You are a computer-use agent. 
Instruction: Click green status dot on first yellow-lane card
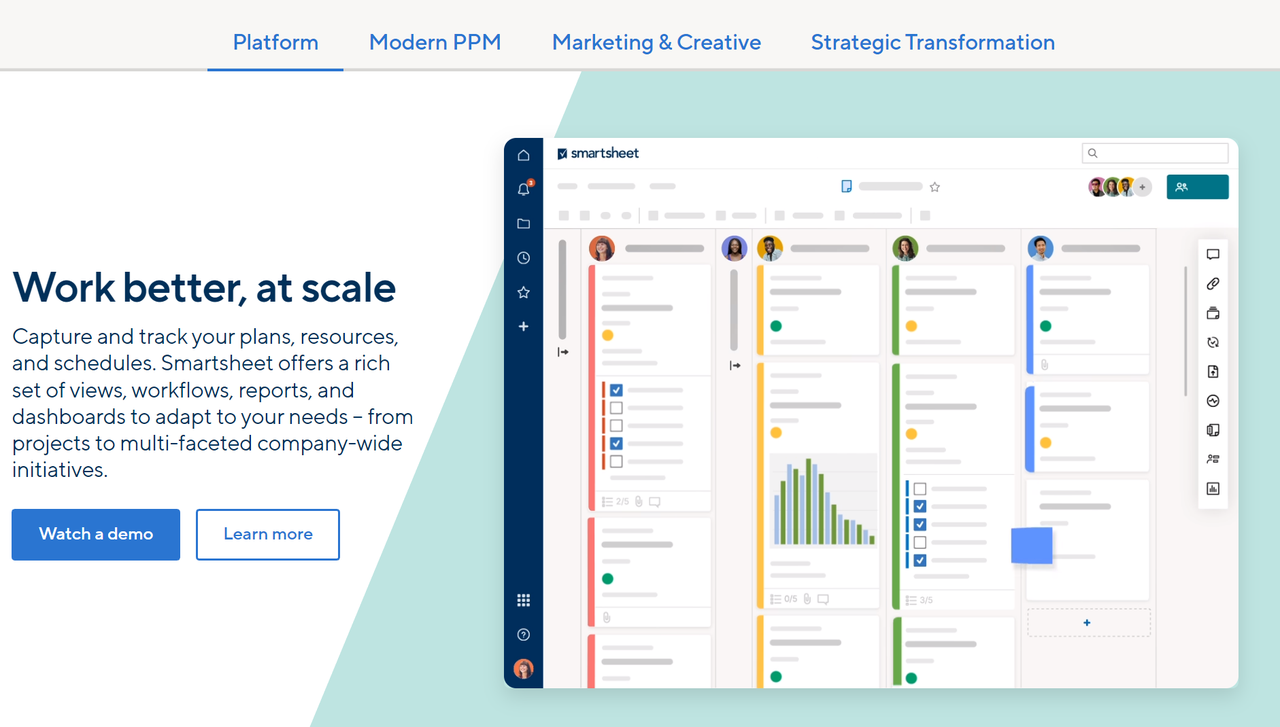pos(775,326)
